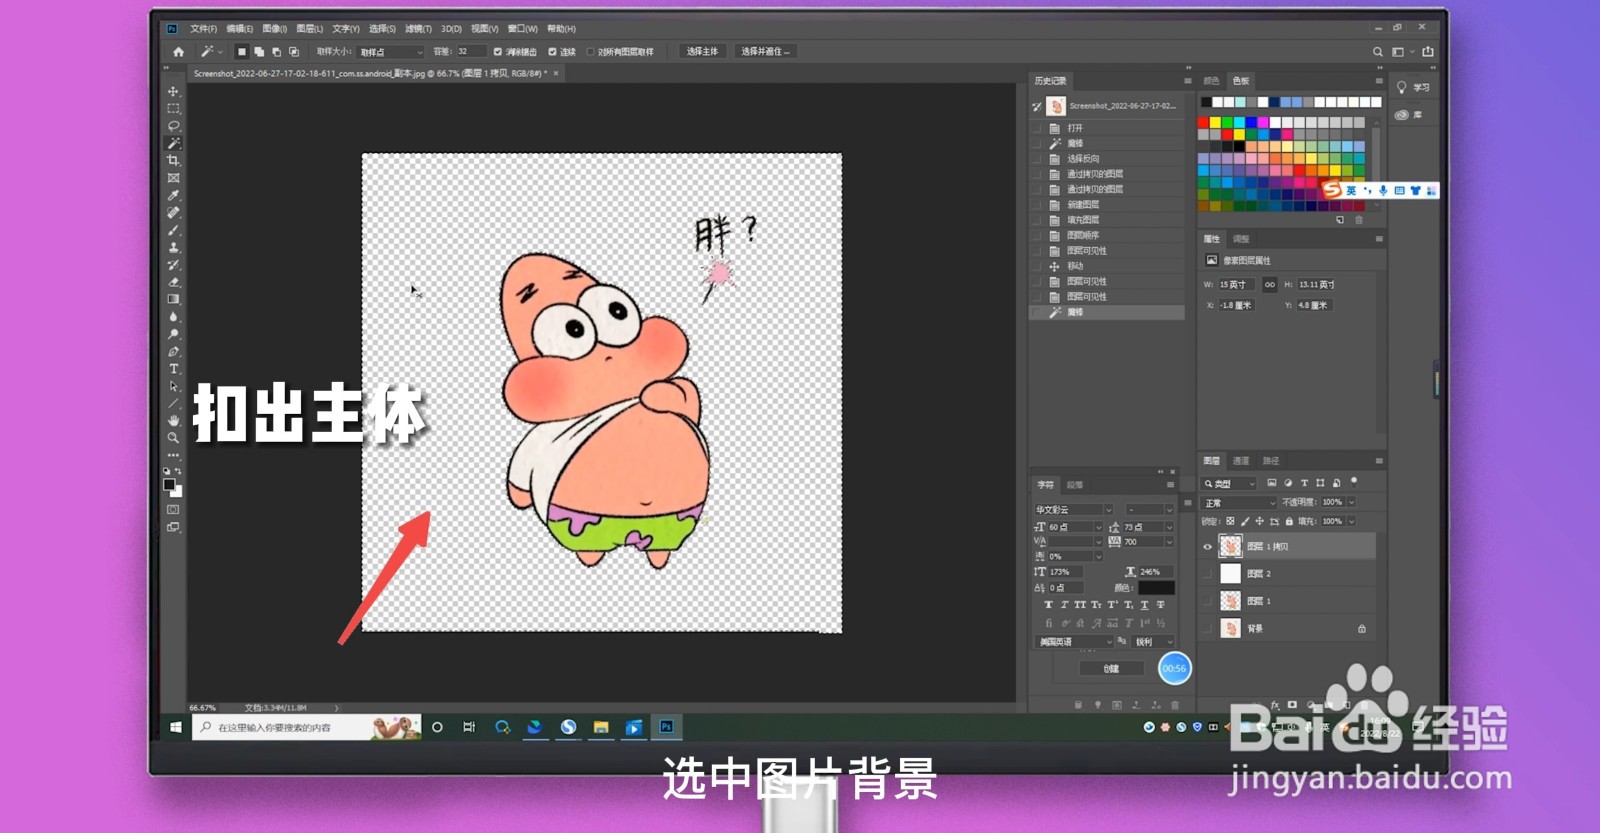Open the 图像(I) menu
The width and height of the screenshot is (1600, 833).
(275, 29)
